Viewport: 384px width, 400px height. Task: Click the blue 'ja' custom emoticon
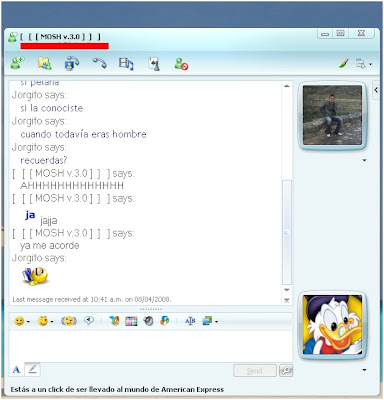pyautogui.click(x=30, y=215)
